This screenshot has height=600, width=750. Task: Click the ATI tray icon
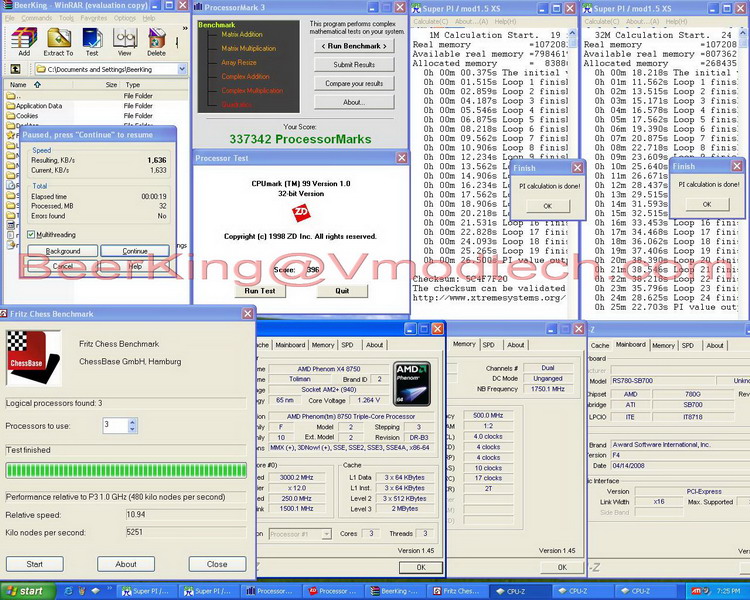[x=695, y=591]
